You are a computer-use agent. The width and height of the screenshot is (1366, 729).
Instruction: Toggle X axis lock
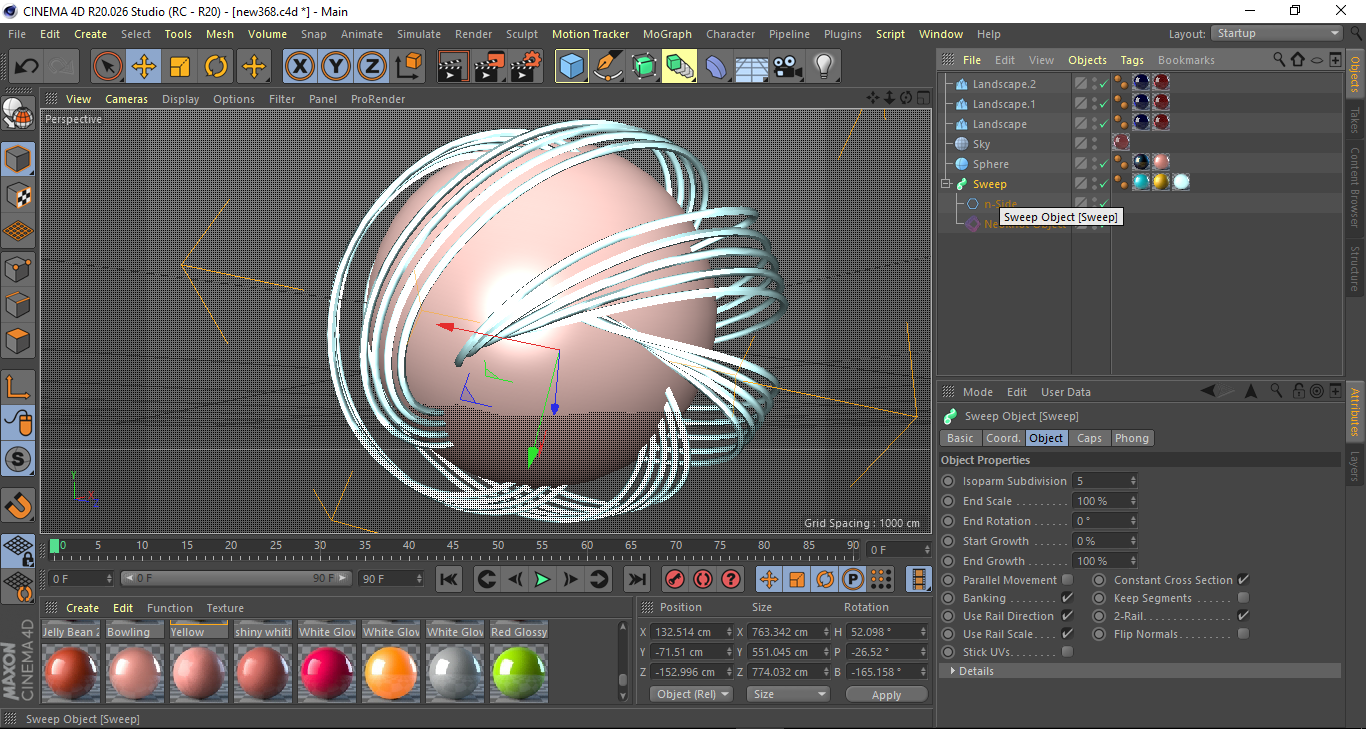(299, 67)
